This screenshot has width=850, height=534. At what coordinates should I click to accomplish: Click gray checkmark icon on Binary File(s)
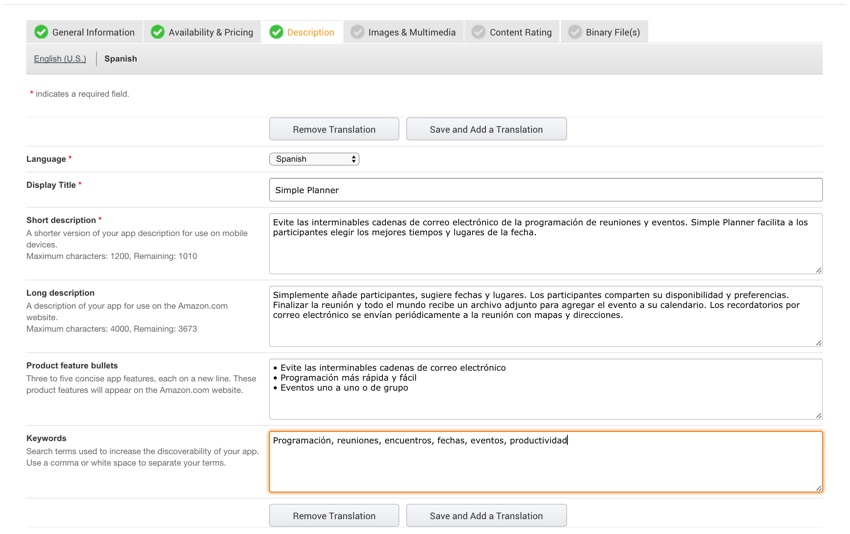click(x=575, y=32)
